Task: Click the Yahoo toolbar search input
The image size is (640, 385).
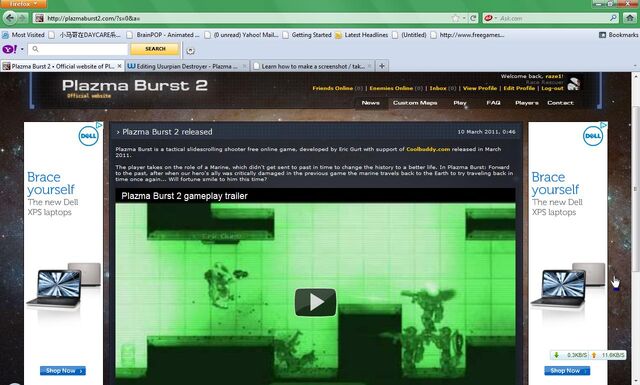Action: (x=78, y=49)
